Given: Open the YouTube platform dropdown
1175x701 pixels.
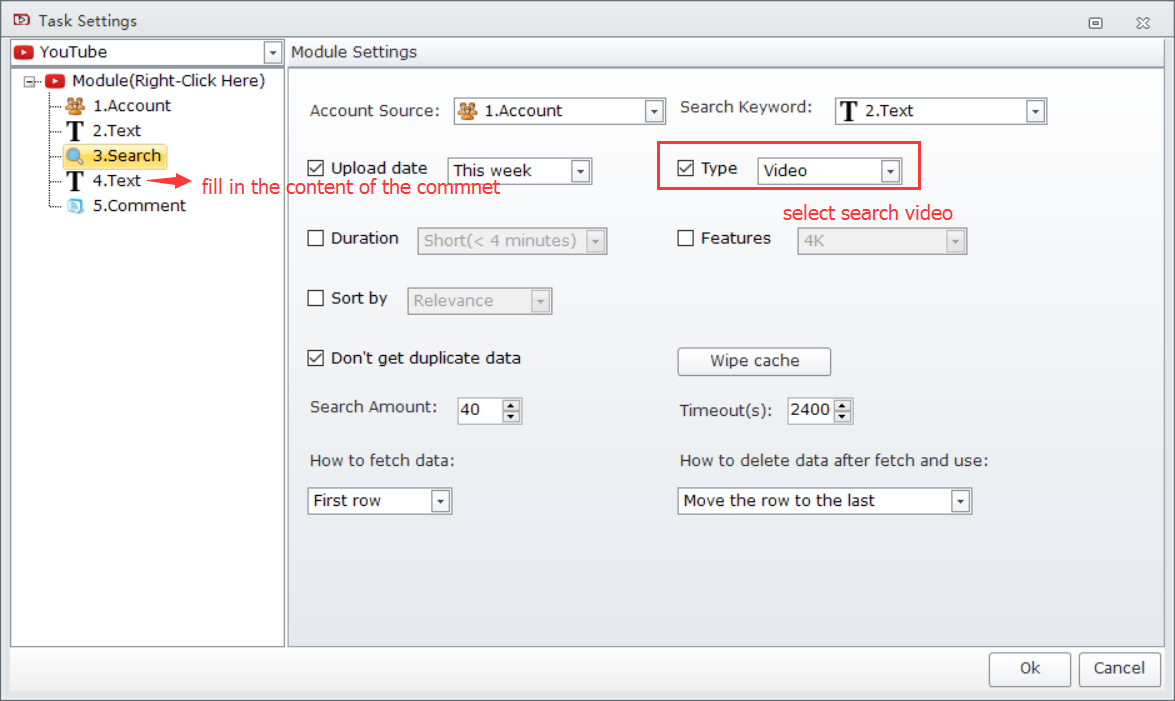Looking at the screenshot, I should [x=273, y=52].
